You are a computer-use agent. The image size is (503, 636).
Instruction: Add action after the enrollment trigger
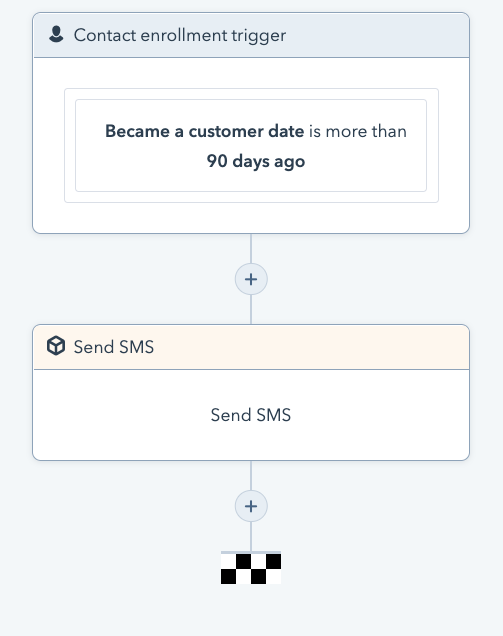tap(251, 279)
